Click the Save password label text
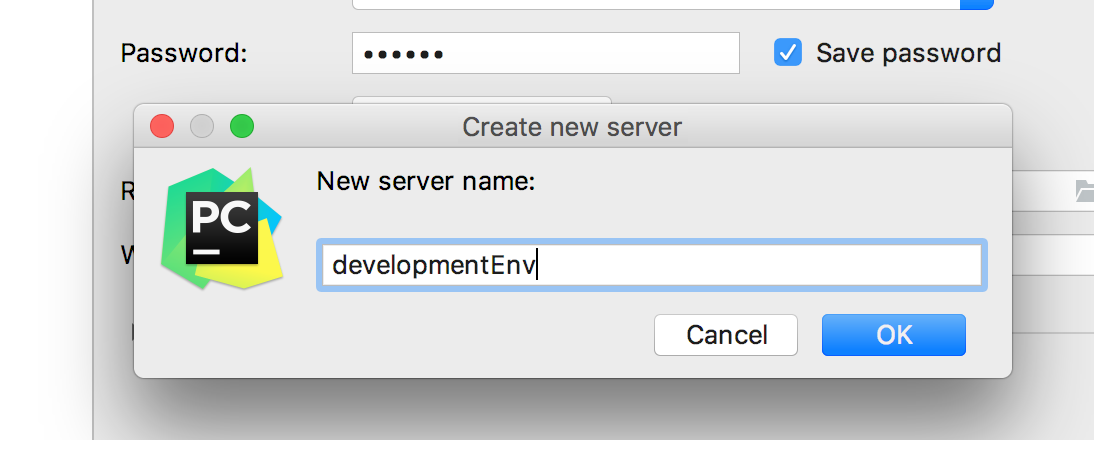The height and width of the screenshot is (460, 1094). click(908, 53)
